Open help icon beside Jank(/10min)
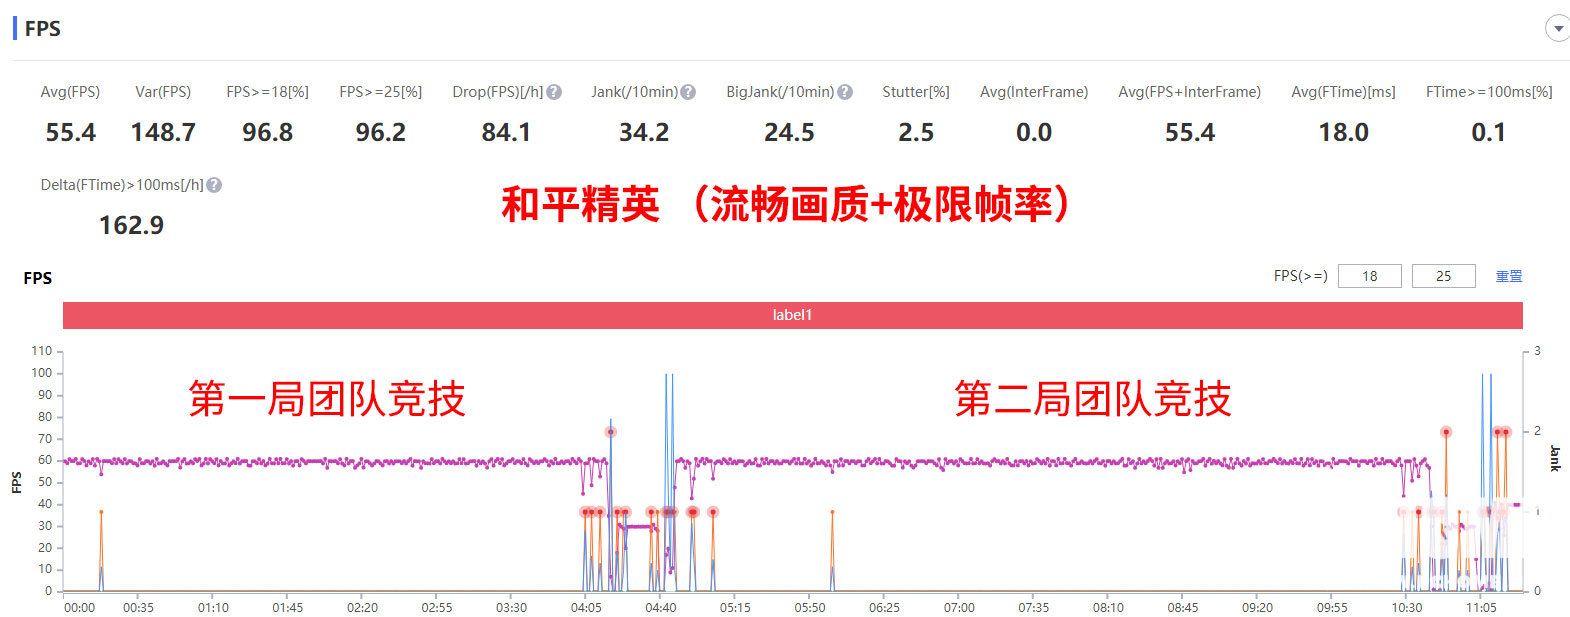 (688, 92)
